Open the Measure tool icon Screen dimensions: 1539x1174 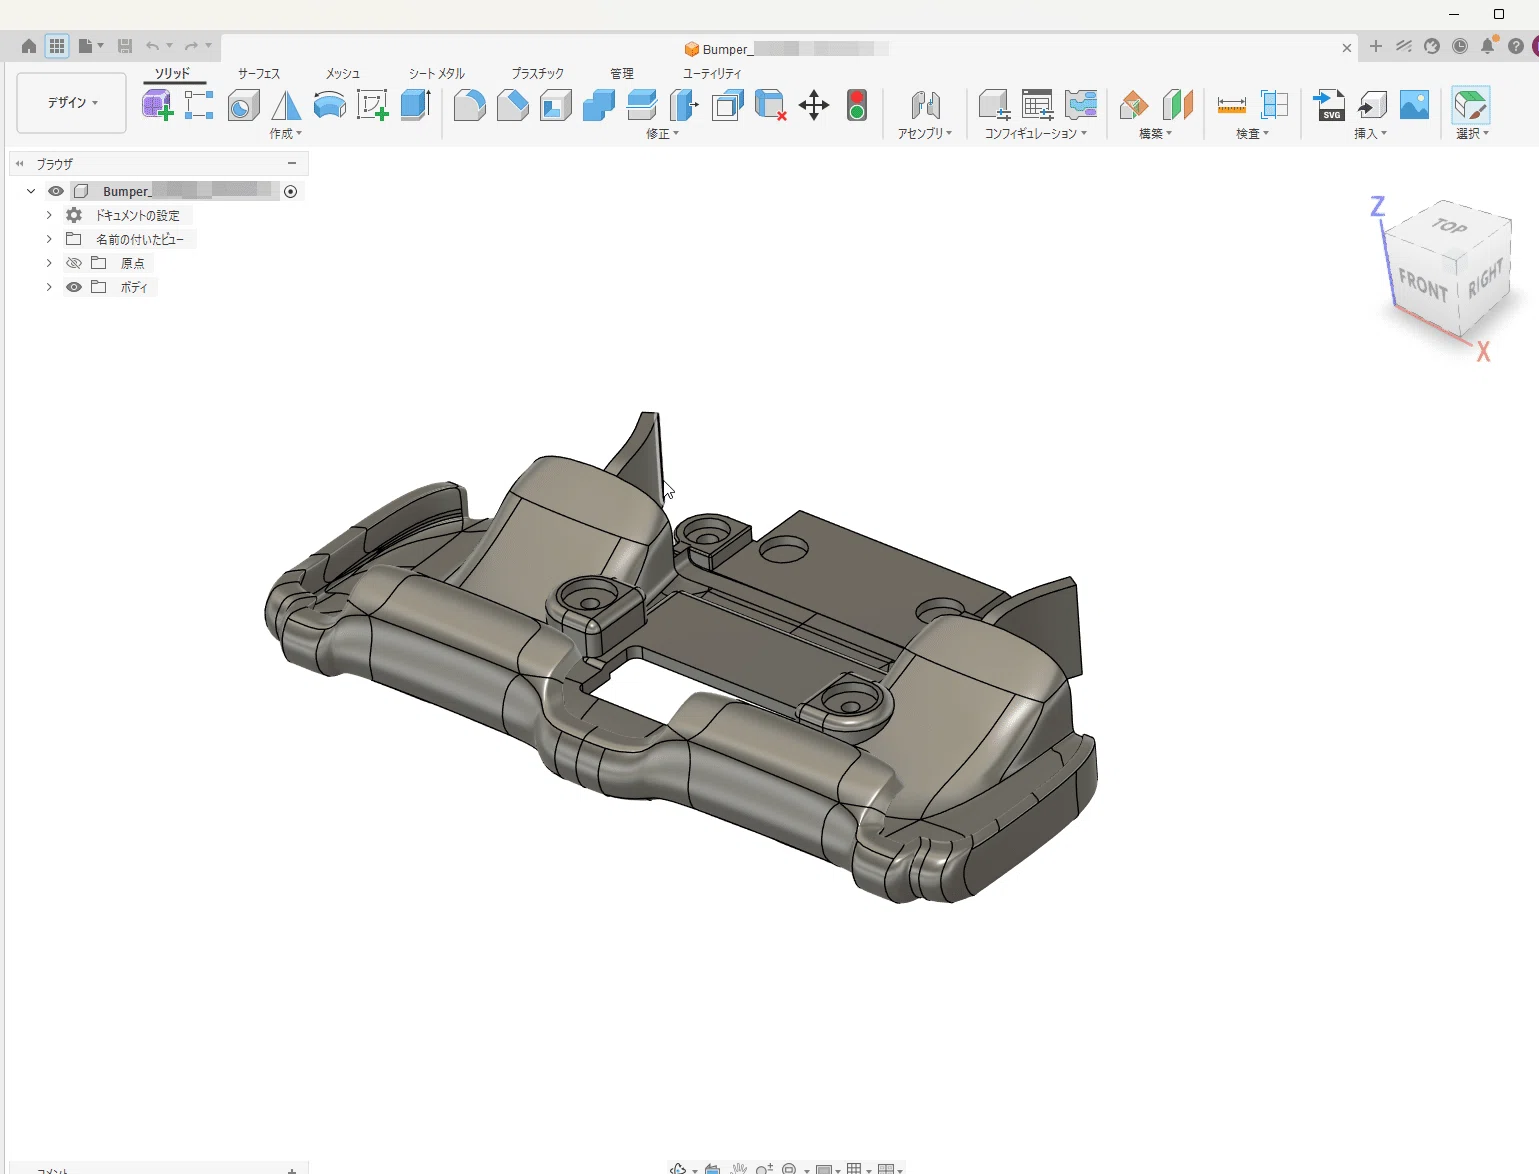click(x=1231, y=105)
